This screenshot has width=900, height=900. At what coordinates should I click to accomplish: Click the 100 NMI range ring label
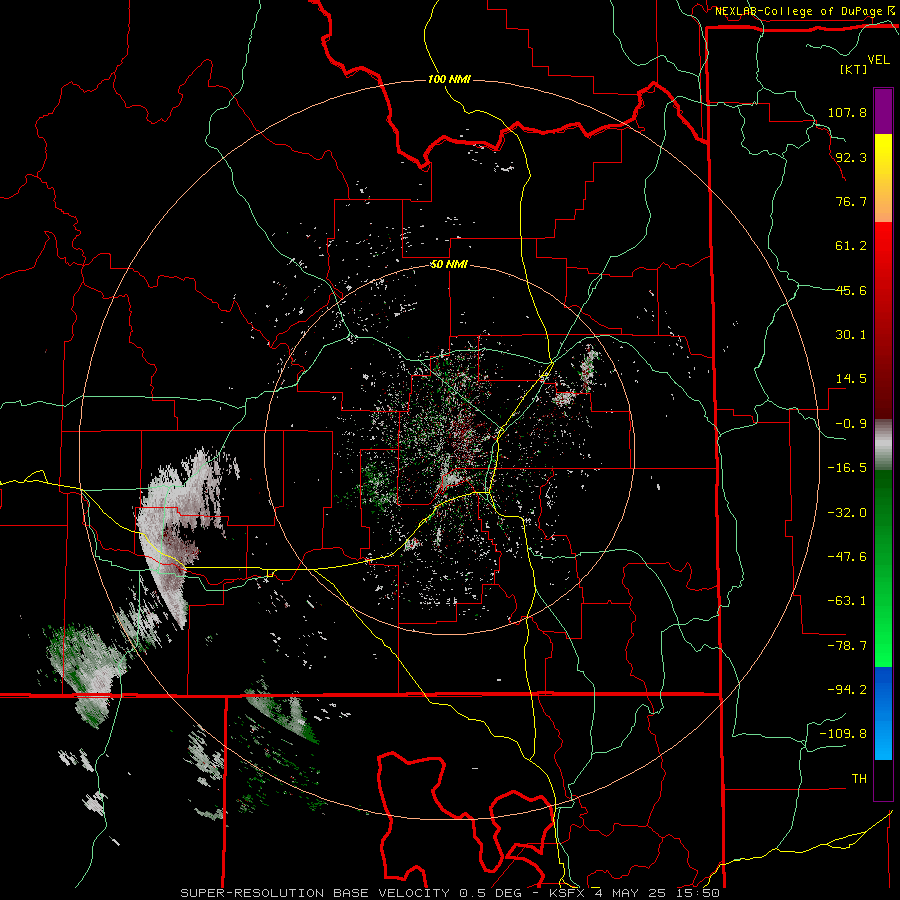point(449,79)
